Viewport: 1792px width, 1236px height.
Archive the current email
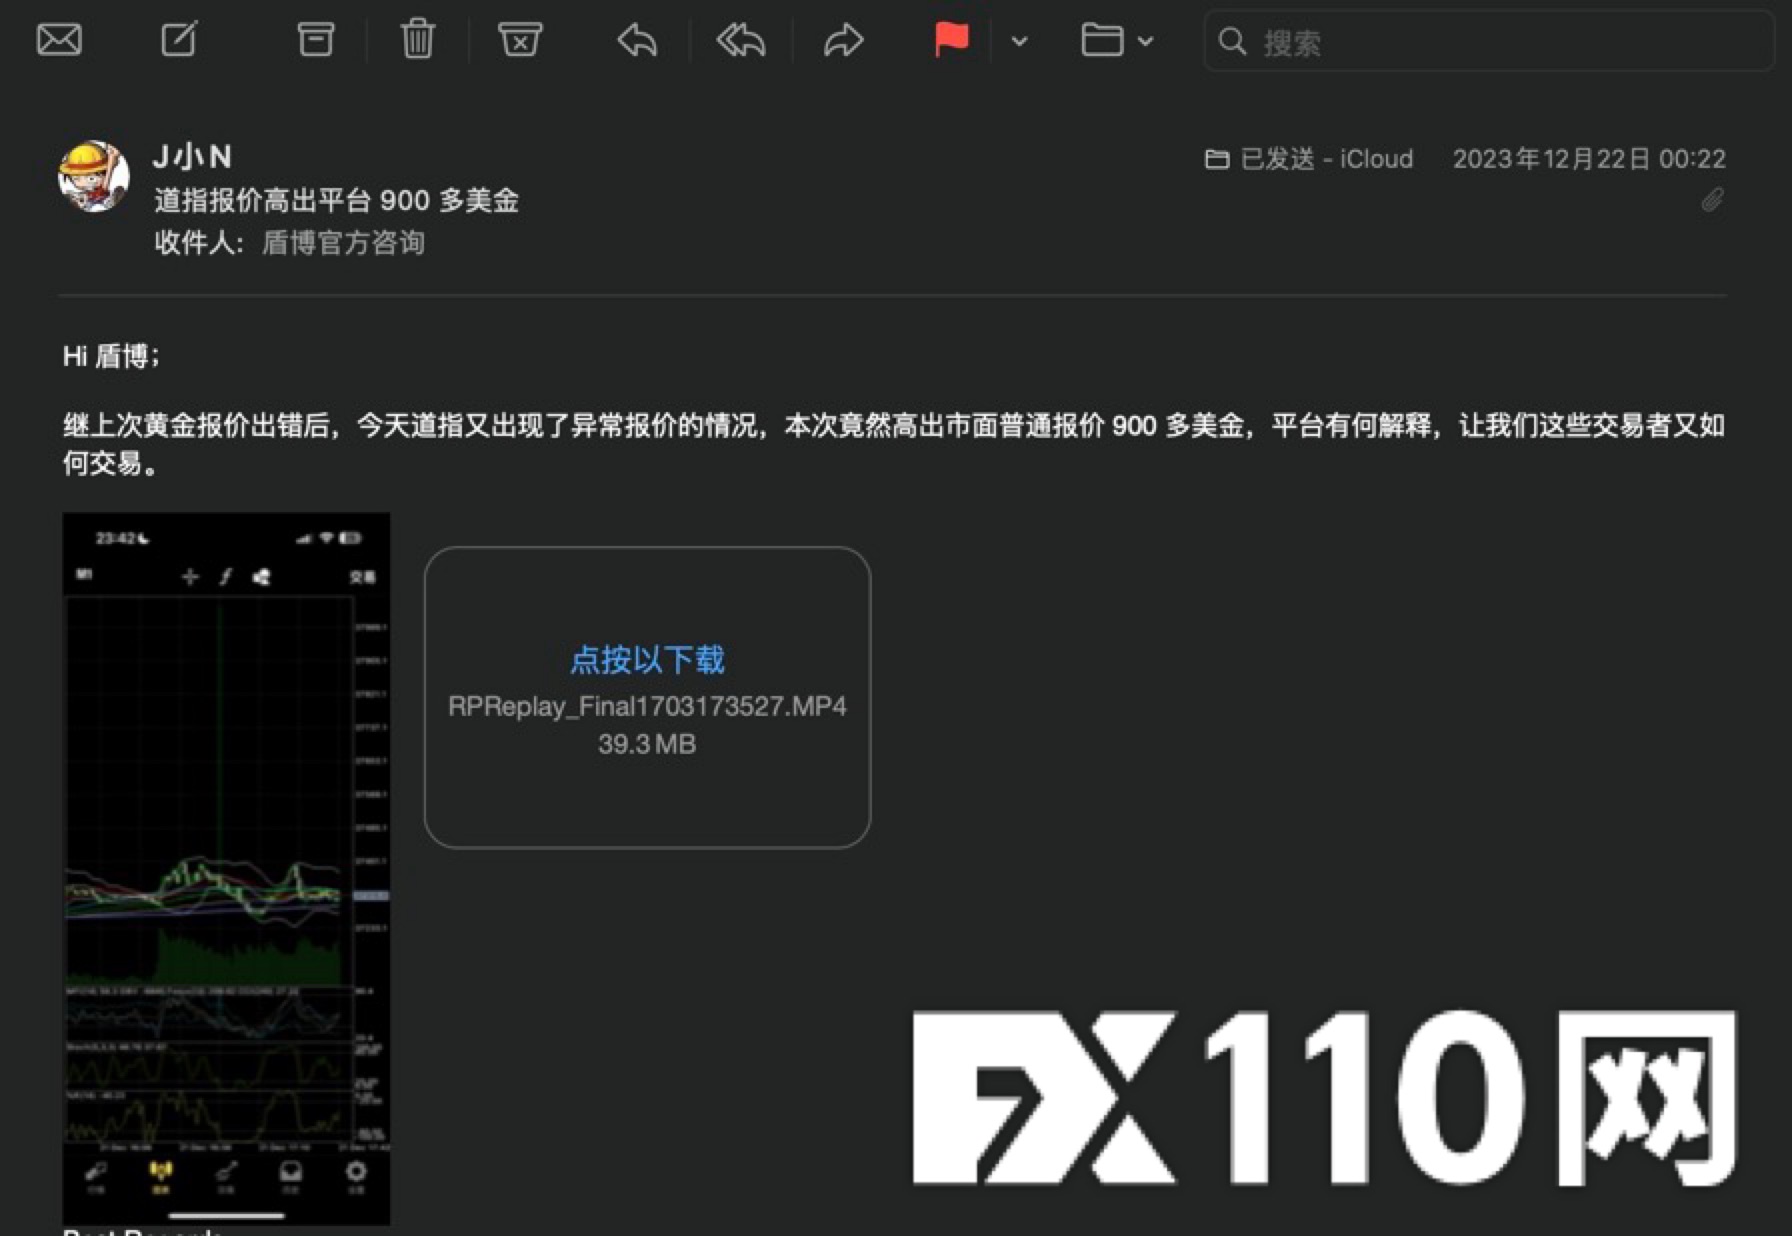click(315, 40)
